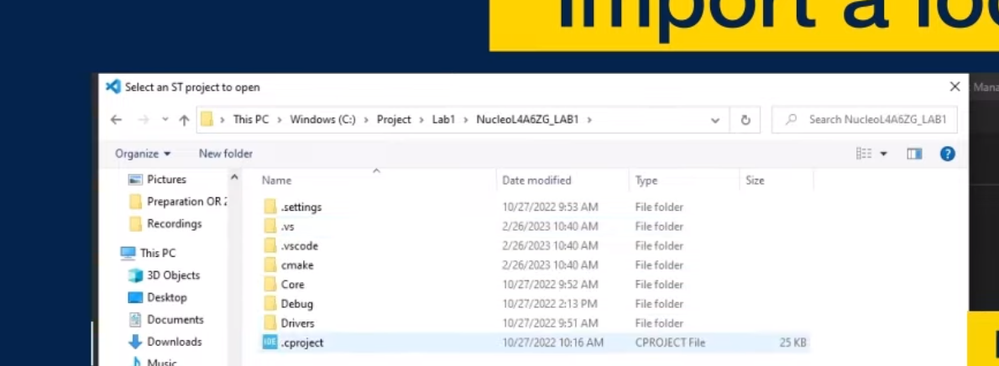Toggle the preview pane icon
This screenshot has width=999, height=366.
(x=914, y=154)
